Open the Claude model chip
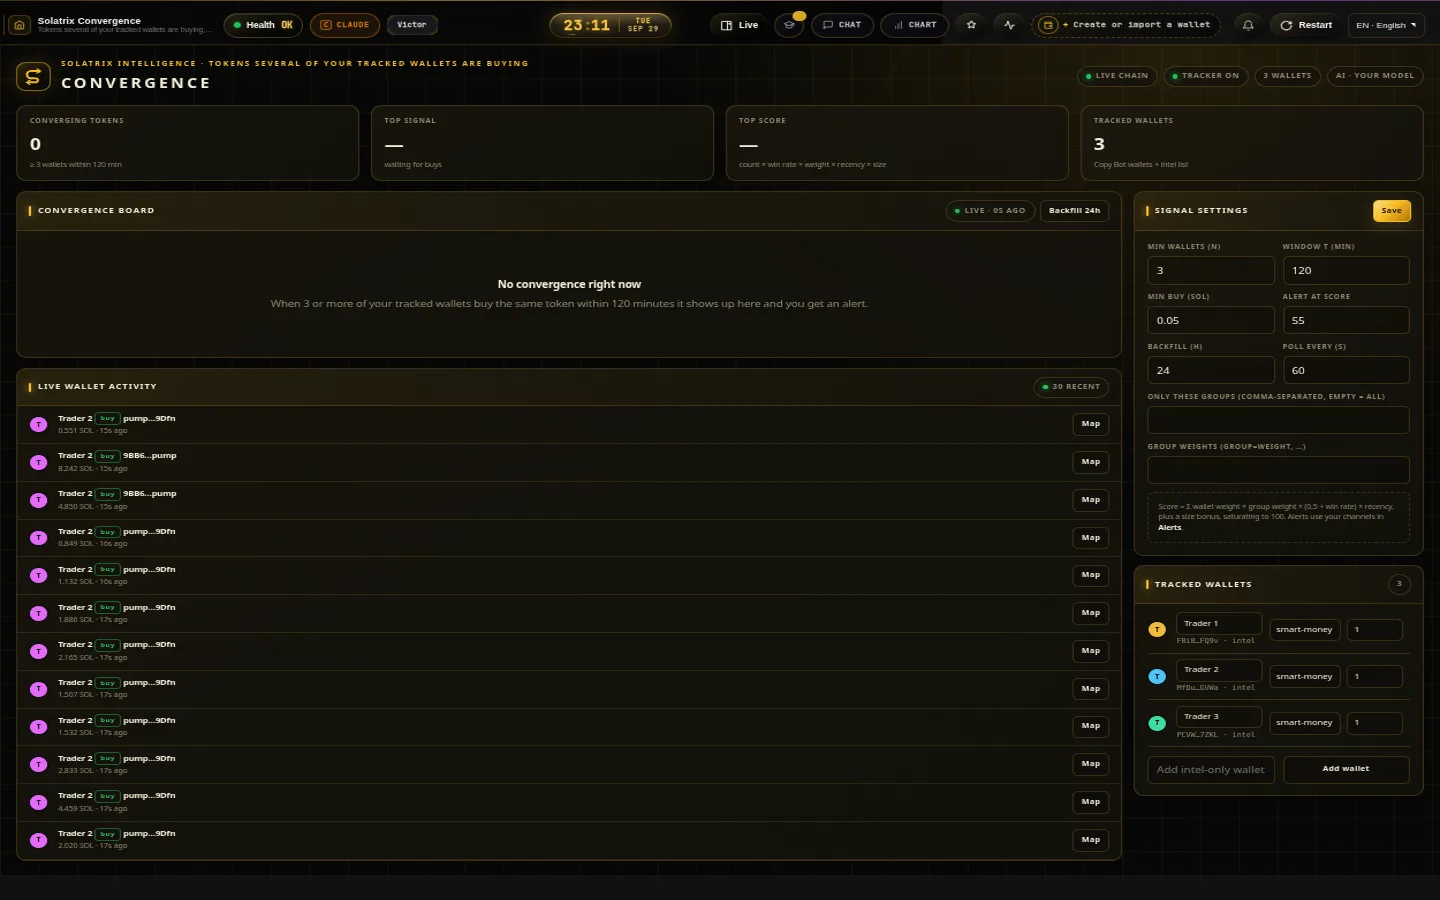The width and height of the screenshot is (1440, 900). click(345, 25)
